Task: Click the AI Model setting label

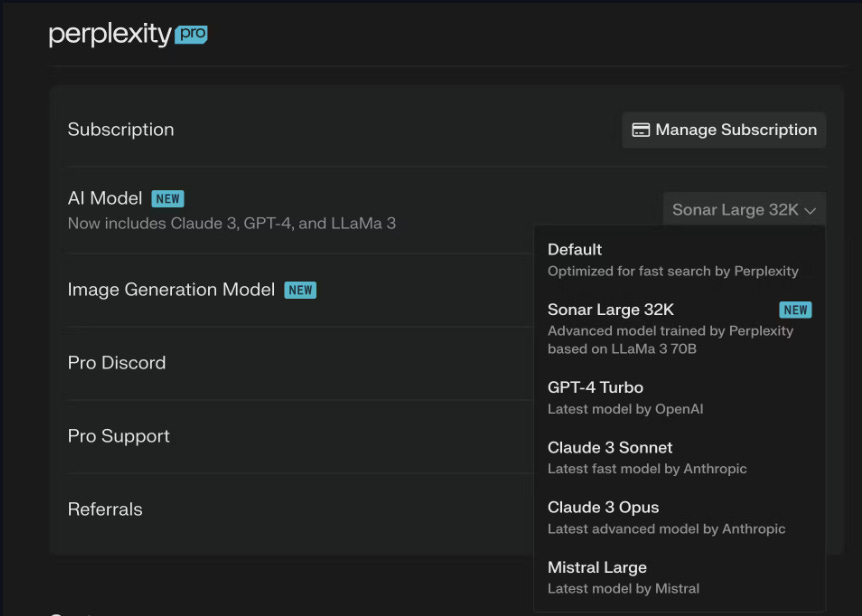Action: pyautogui.click(x=105, y=199)
